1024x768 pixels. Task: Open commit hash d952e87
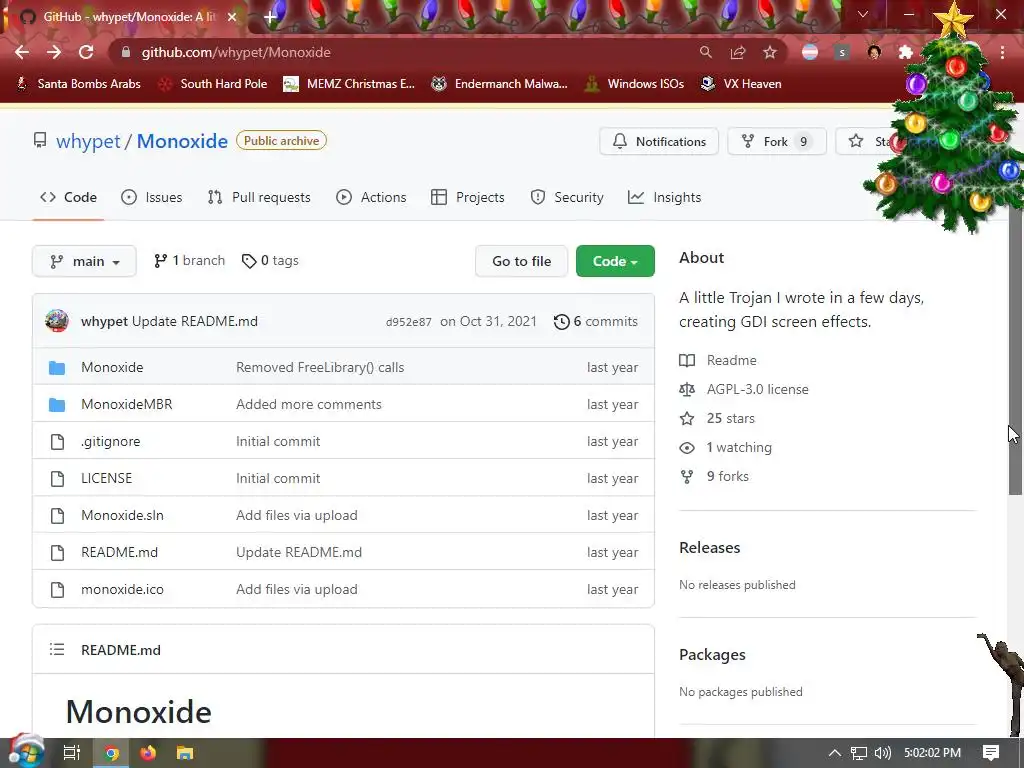coord(408,322)
